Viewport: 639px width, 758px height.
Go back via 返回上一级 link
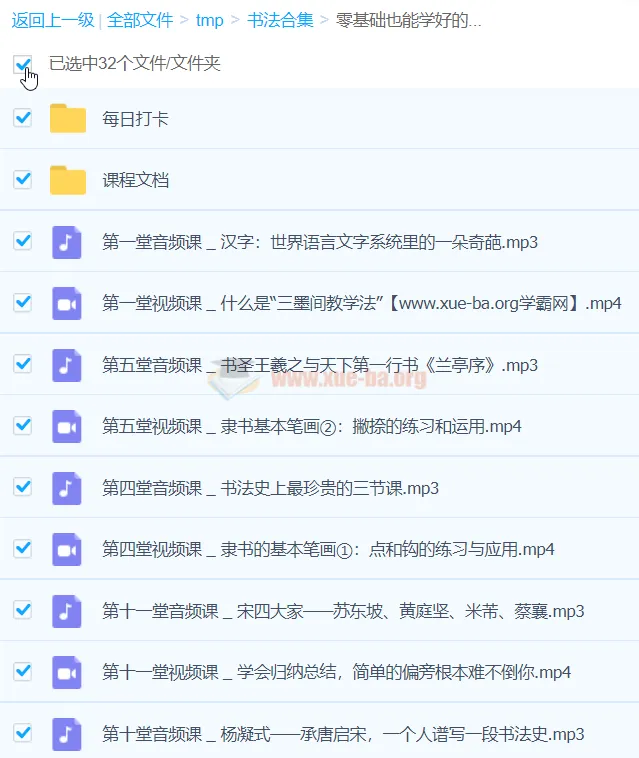click(53, 20)
